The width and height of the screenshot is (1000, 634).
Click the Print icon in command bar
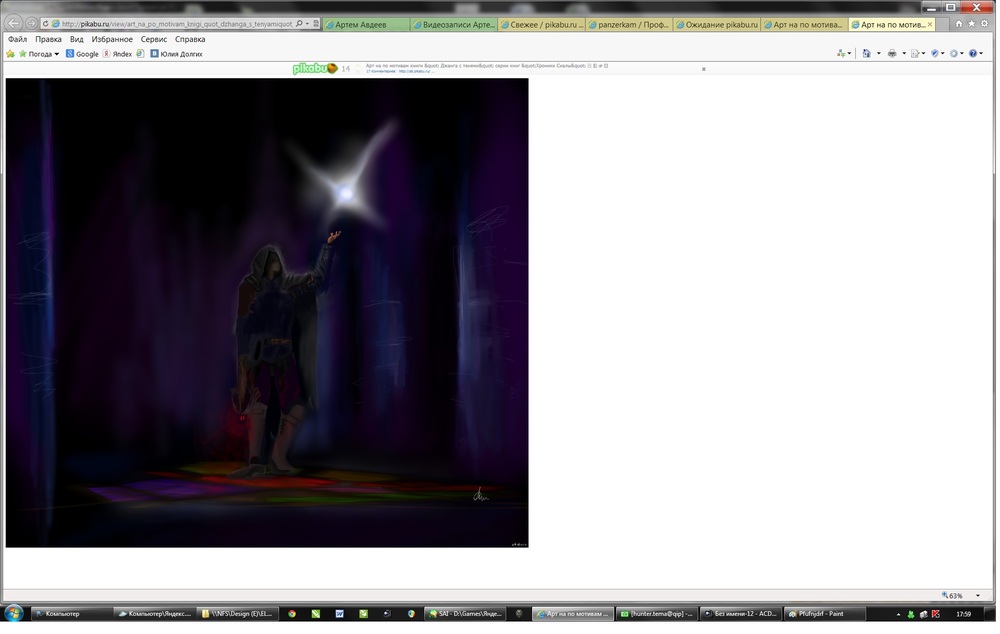892,54
